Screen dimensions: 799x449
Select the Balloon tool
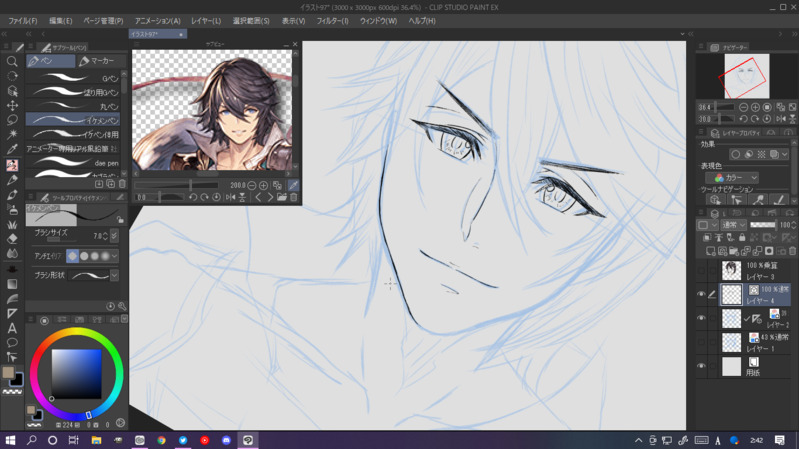tap(12, 342)
